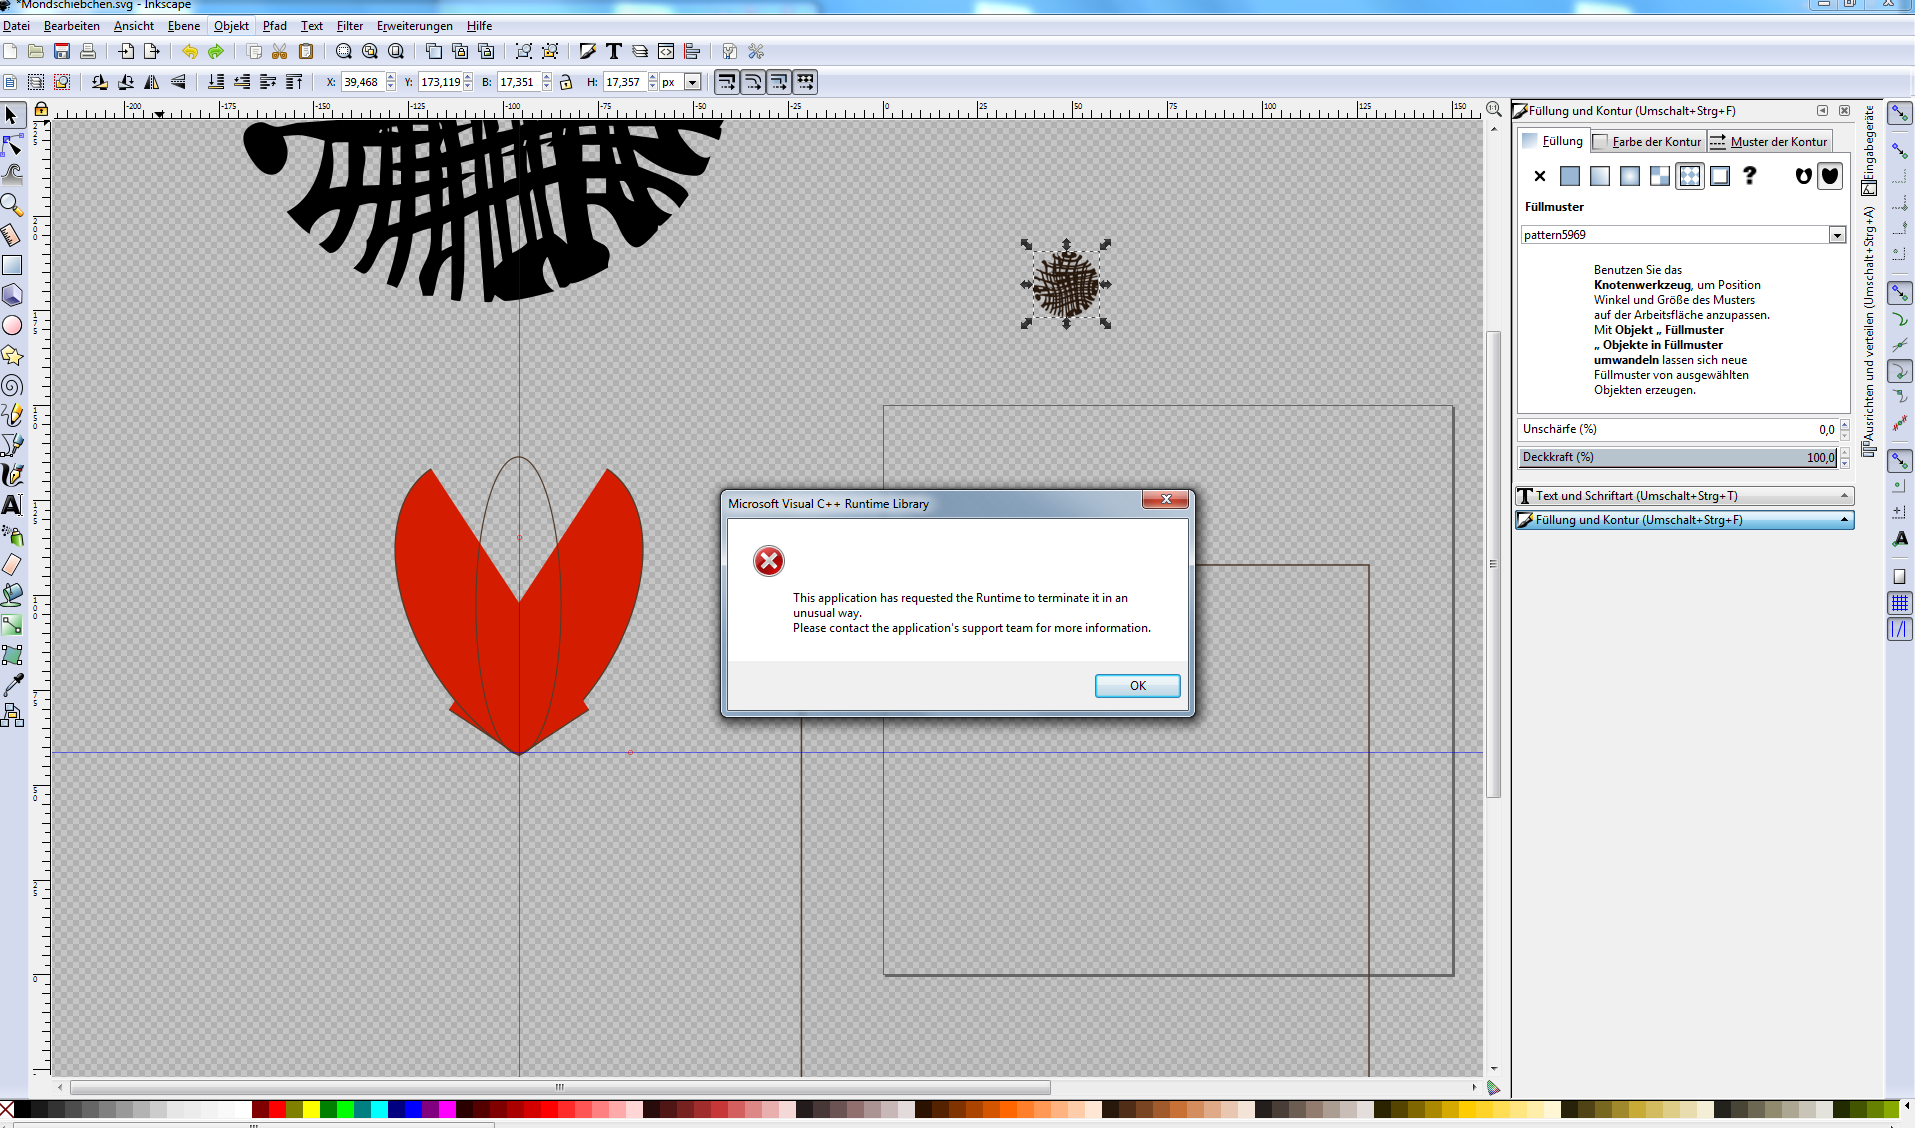Click the 3D box tool

(x=12, y=296)
